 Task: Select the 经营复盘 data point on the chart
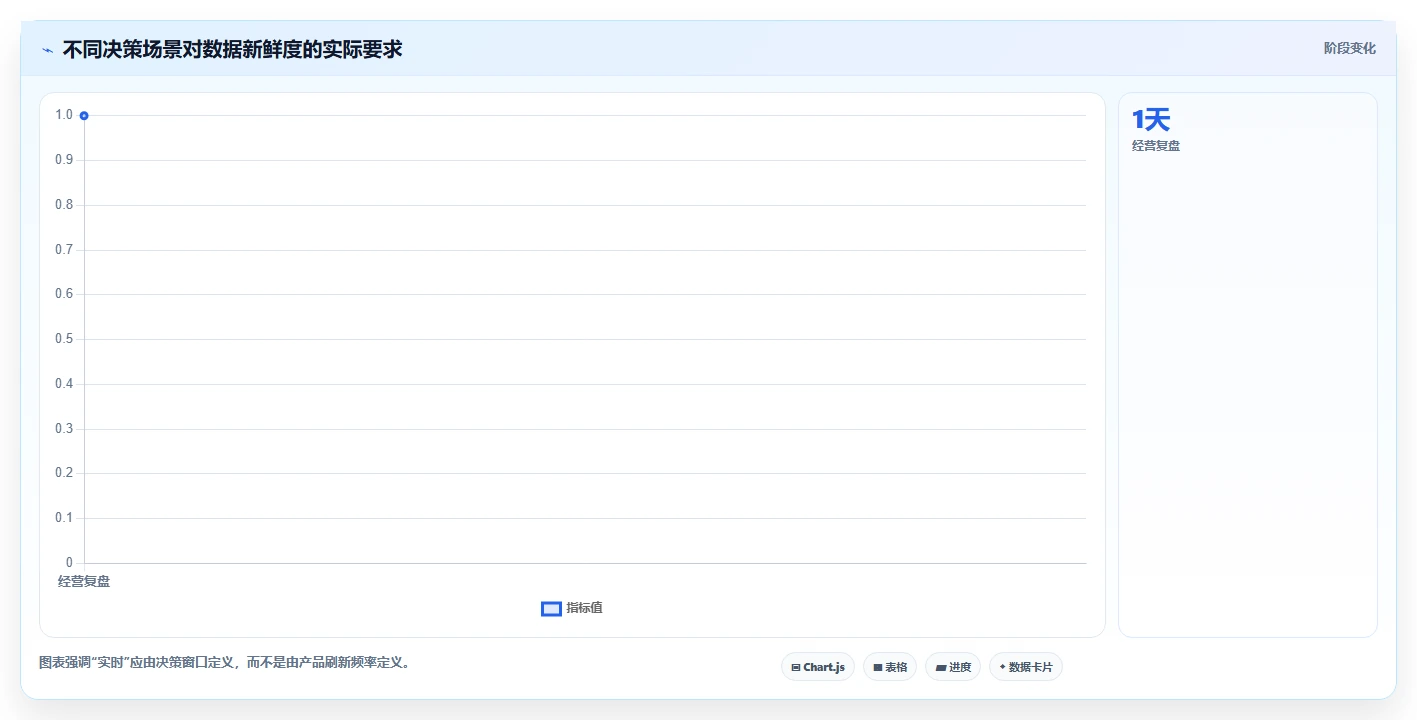(x=84, y=116)
